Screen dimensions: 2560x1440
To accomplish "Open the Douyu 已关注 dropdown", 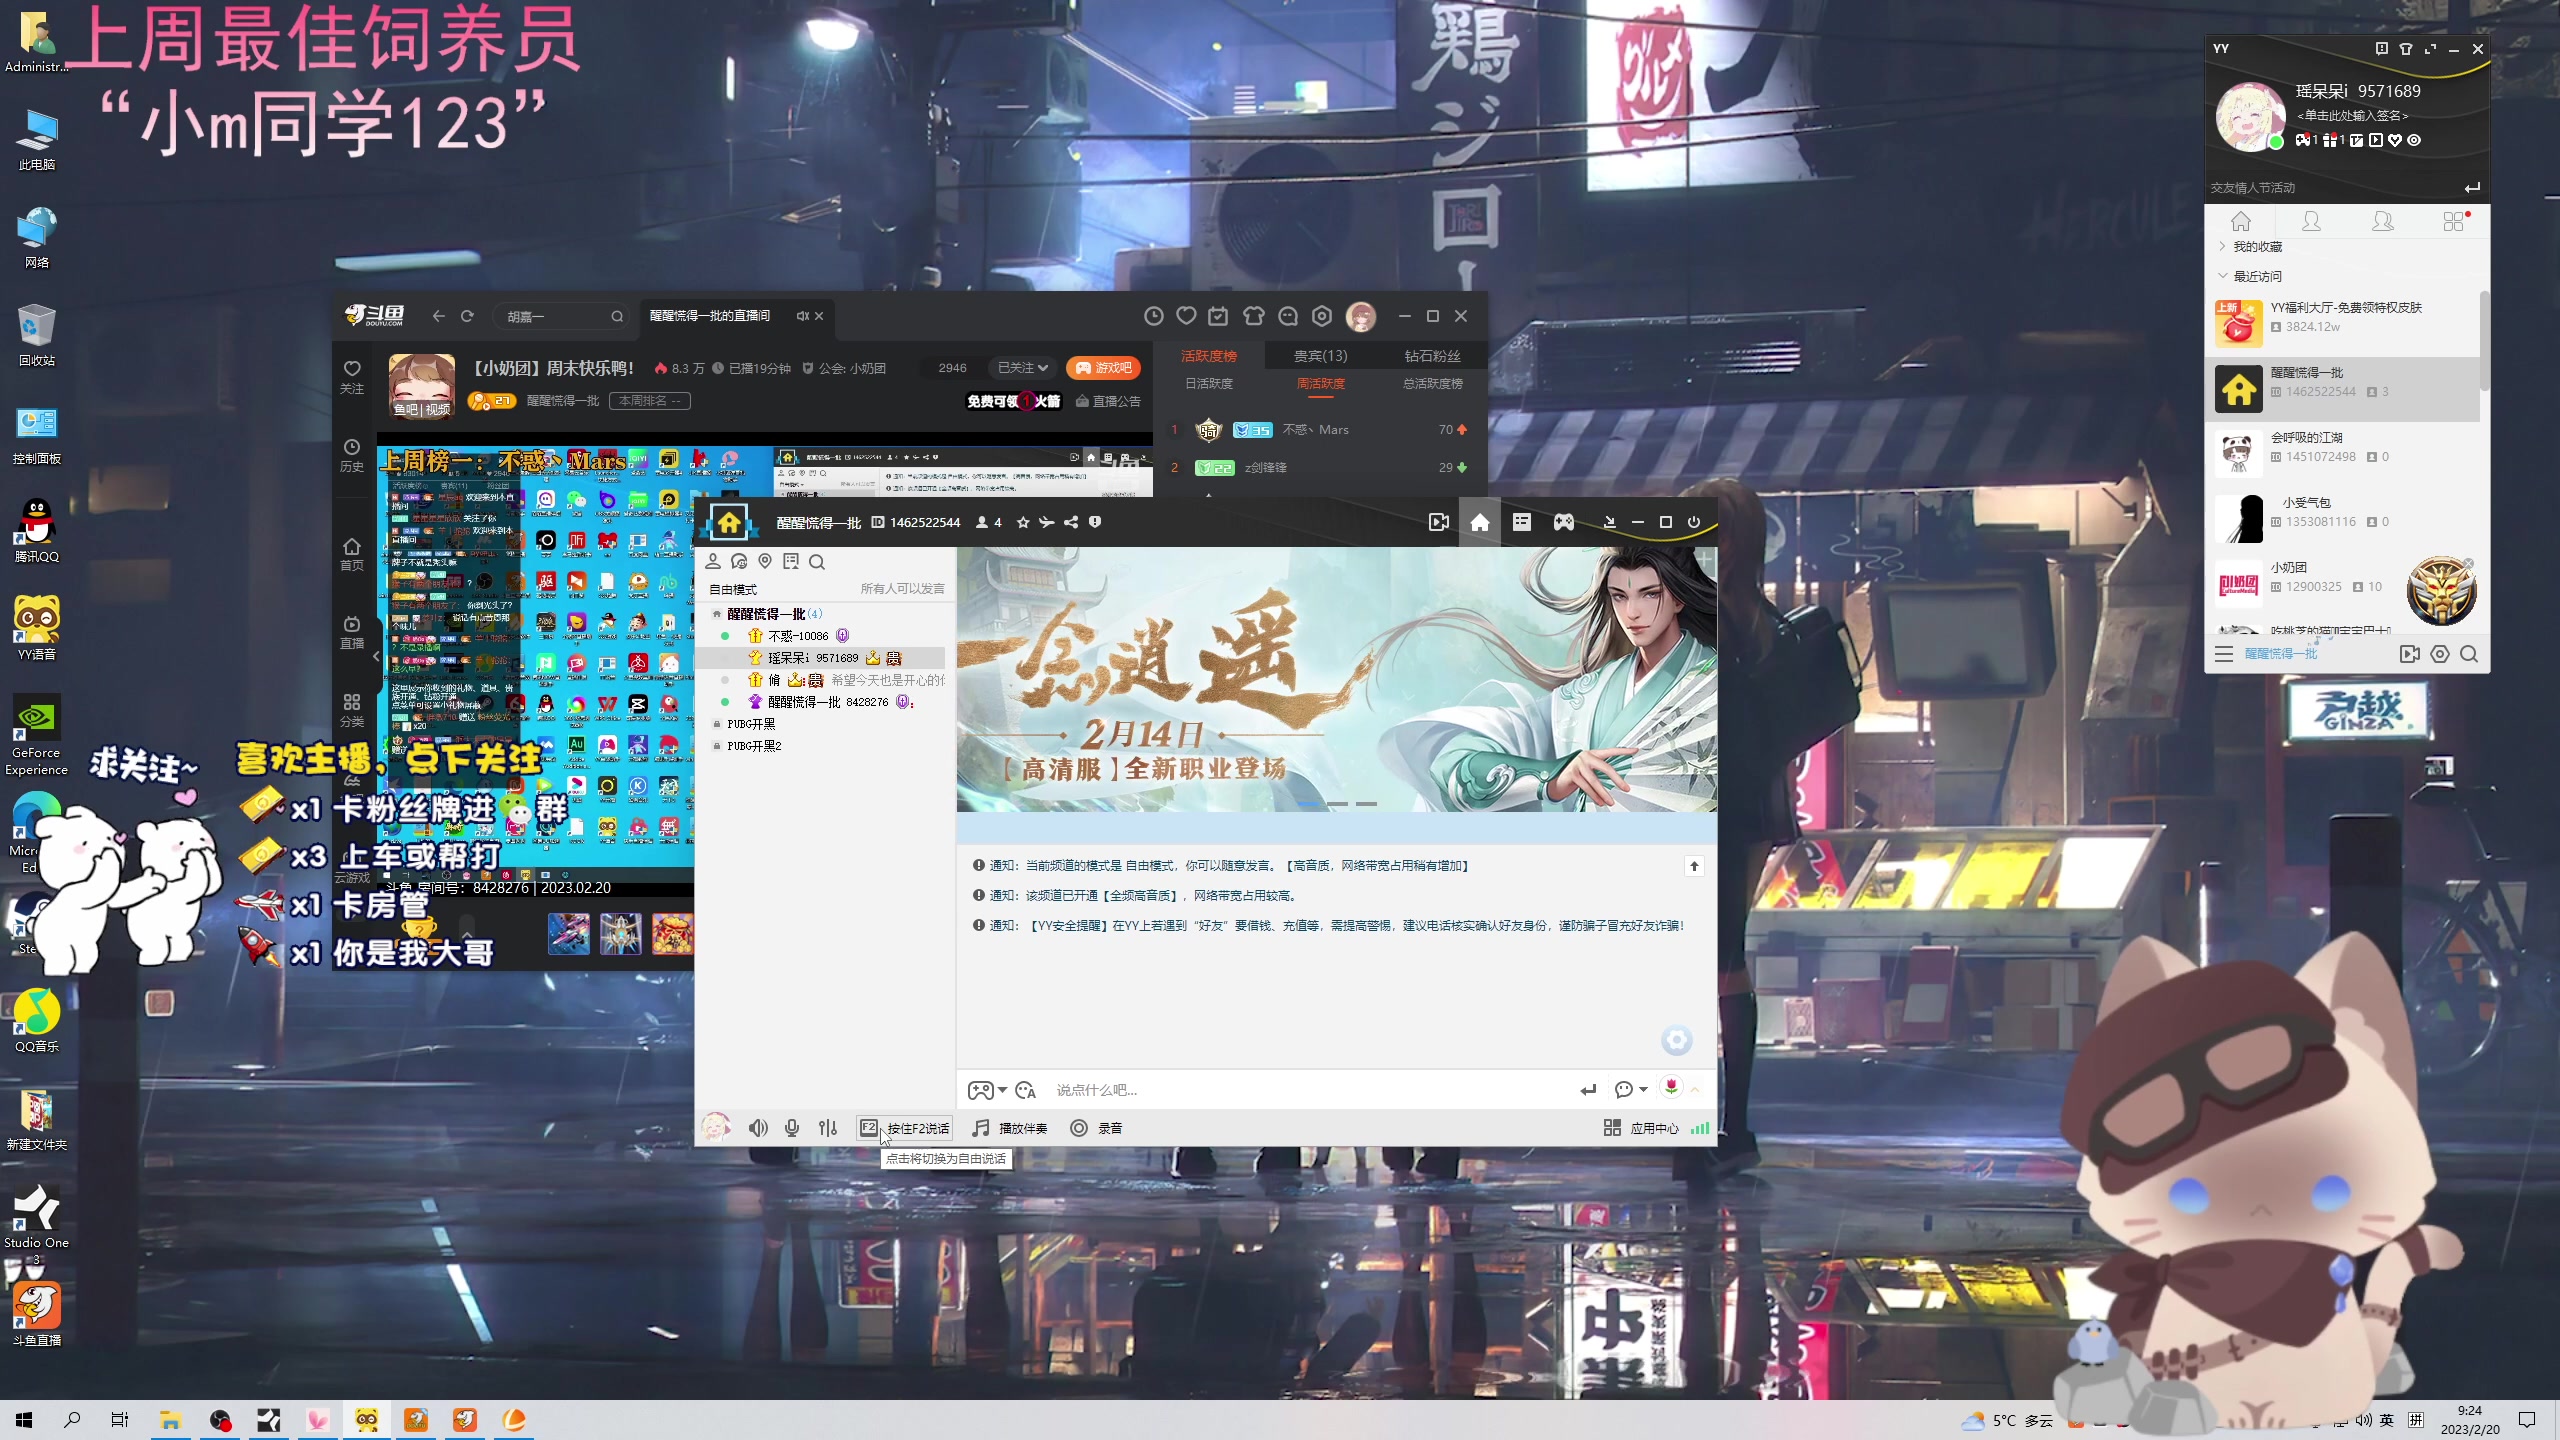I will (1023, 368).
